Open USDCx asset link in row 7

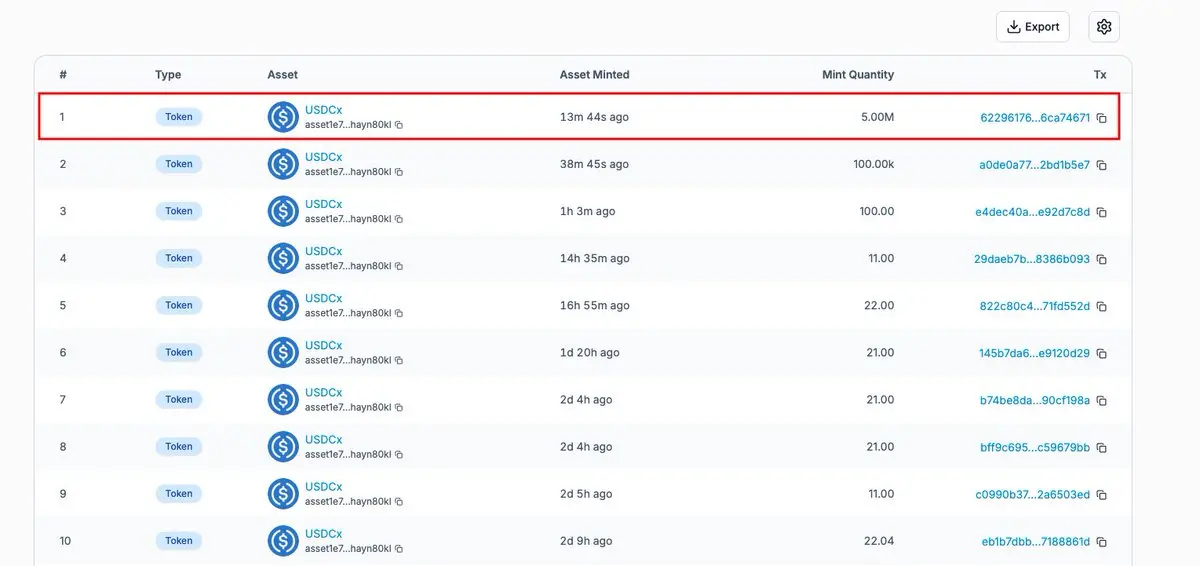coord(323,392)
